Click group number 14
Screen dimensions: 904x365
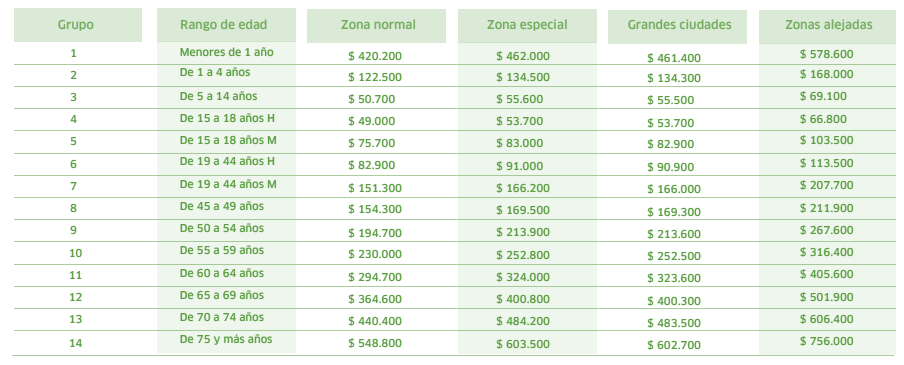(x=76, y=343)
